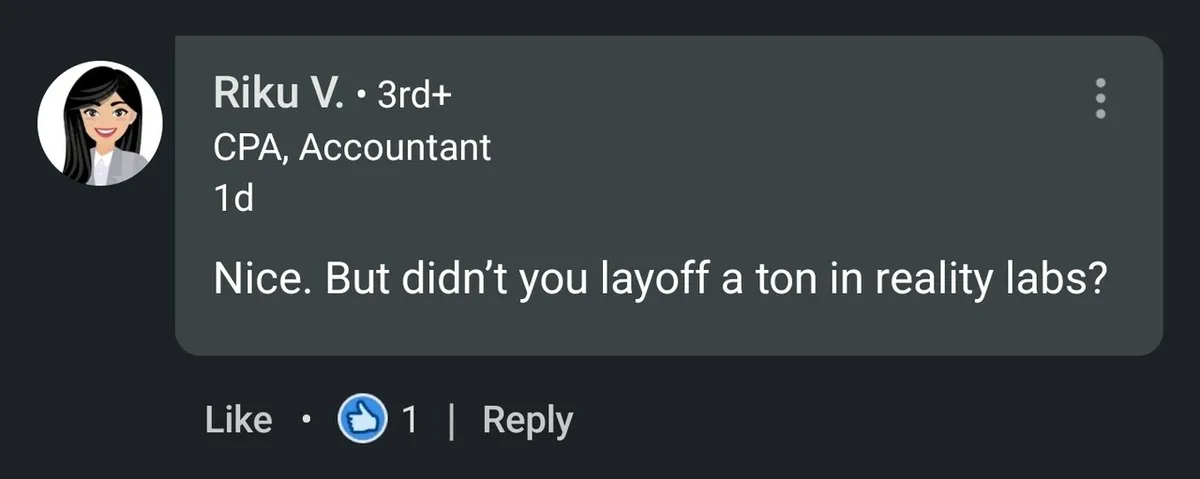Open the three-dot comment options menu
The image size is (1200, 479).
1100,98
